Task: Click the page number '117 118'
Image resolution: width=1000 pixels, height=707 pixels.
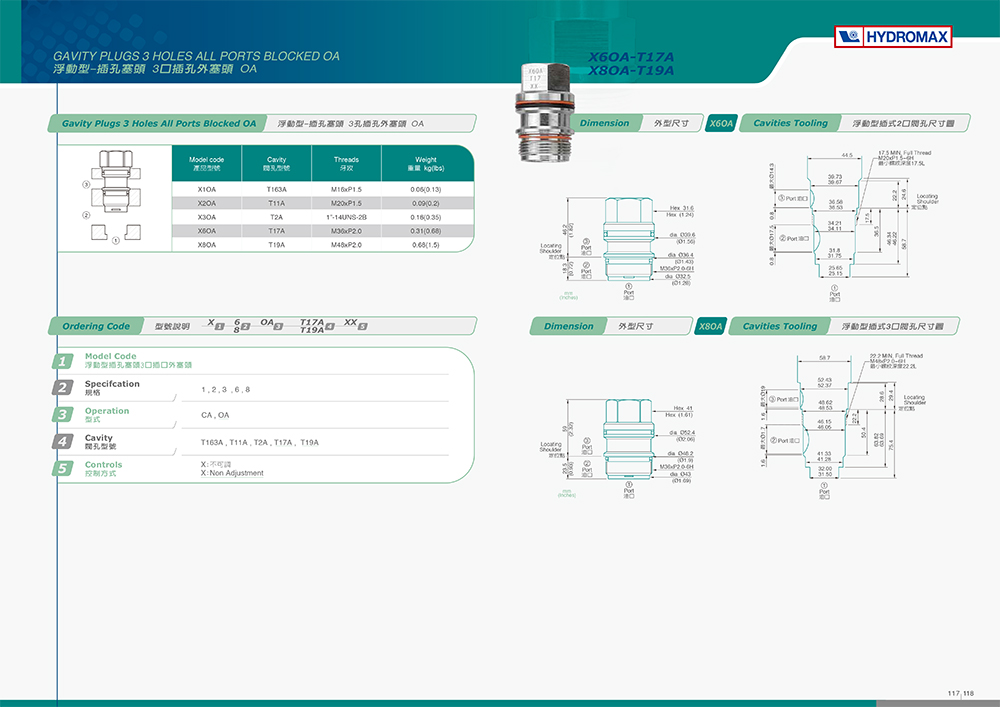Action: [960, 693]
